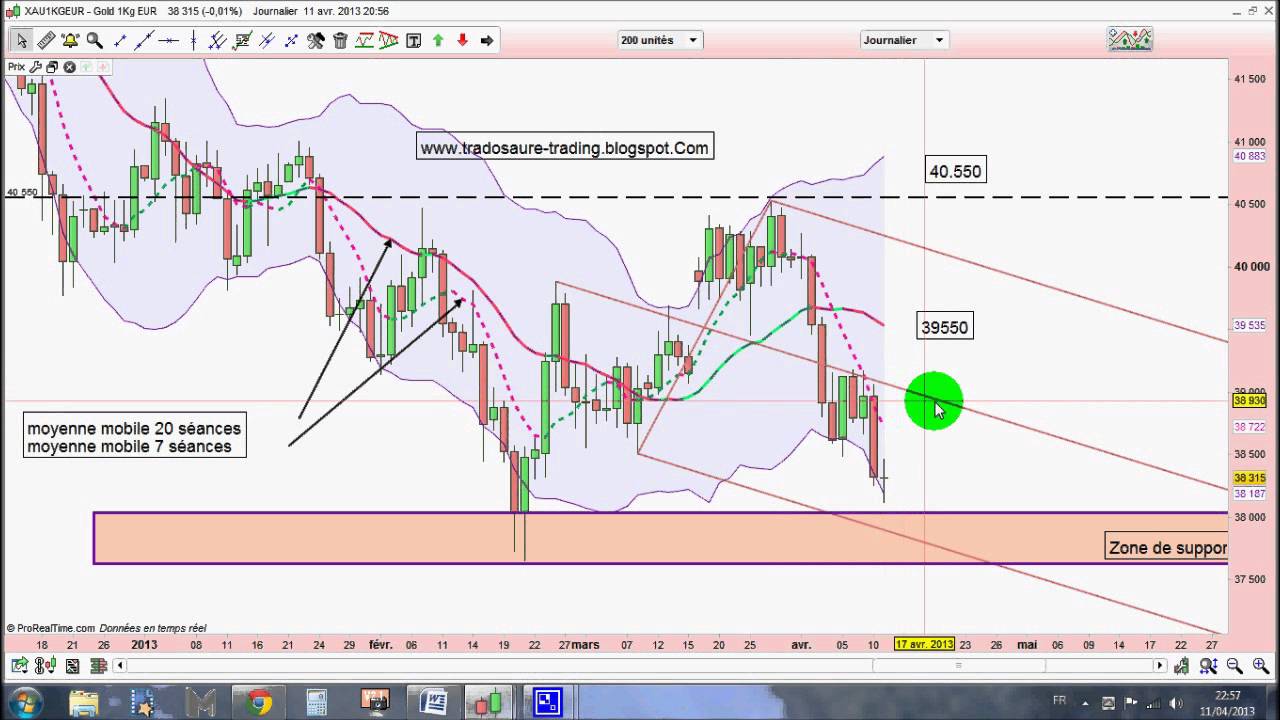Activate the magnifying glass zoom tool
This screenshot has width=1280, height=720.
pos(95,41)
